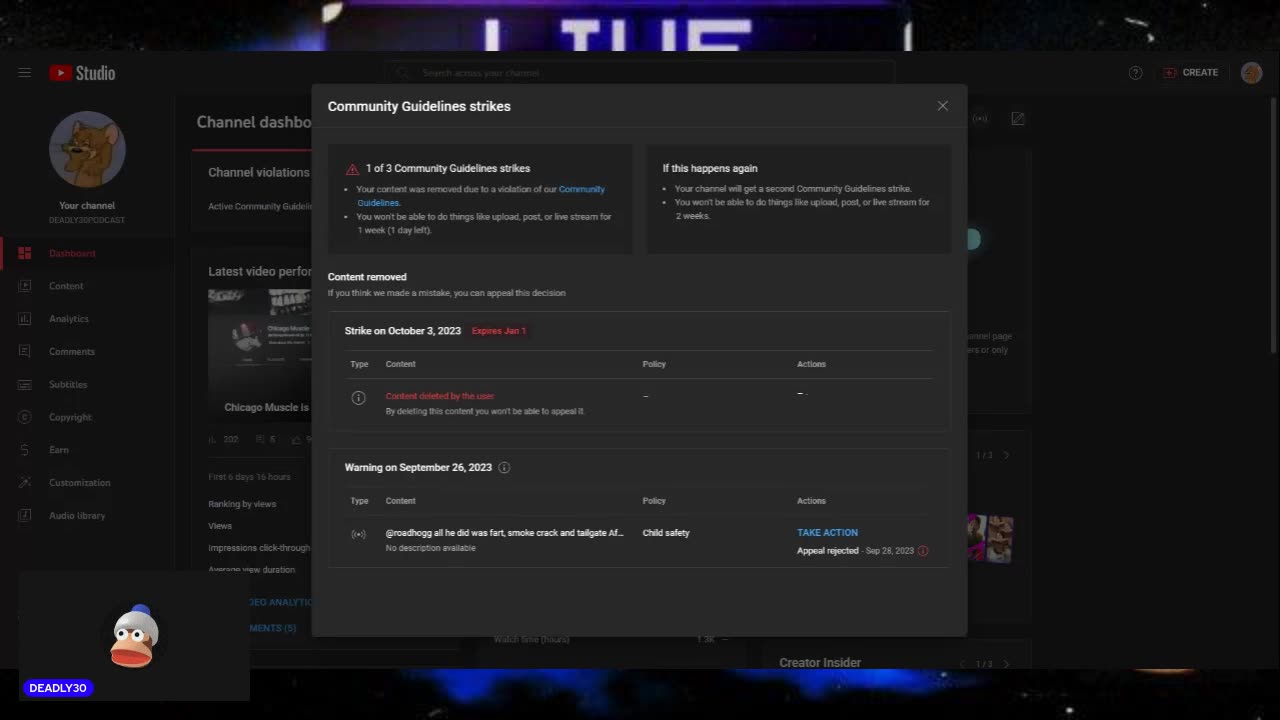Open the account avatar in top right

tap(1251, 73)
